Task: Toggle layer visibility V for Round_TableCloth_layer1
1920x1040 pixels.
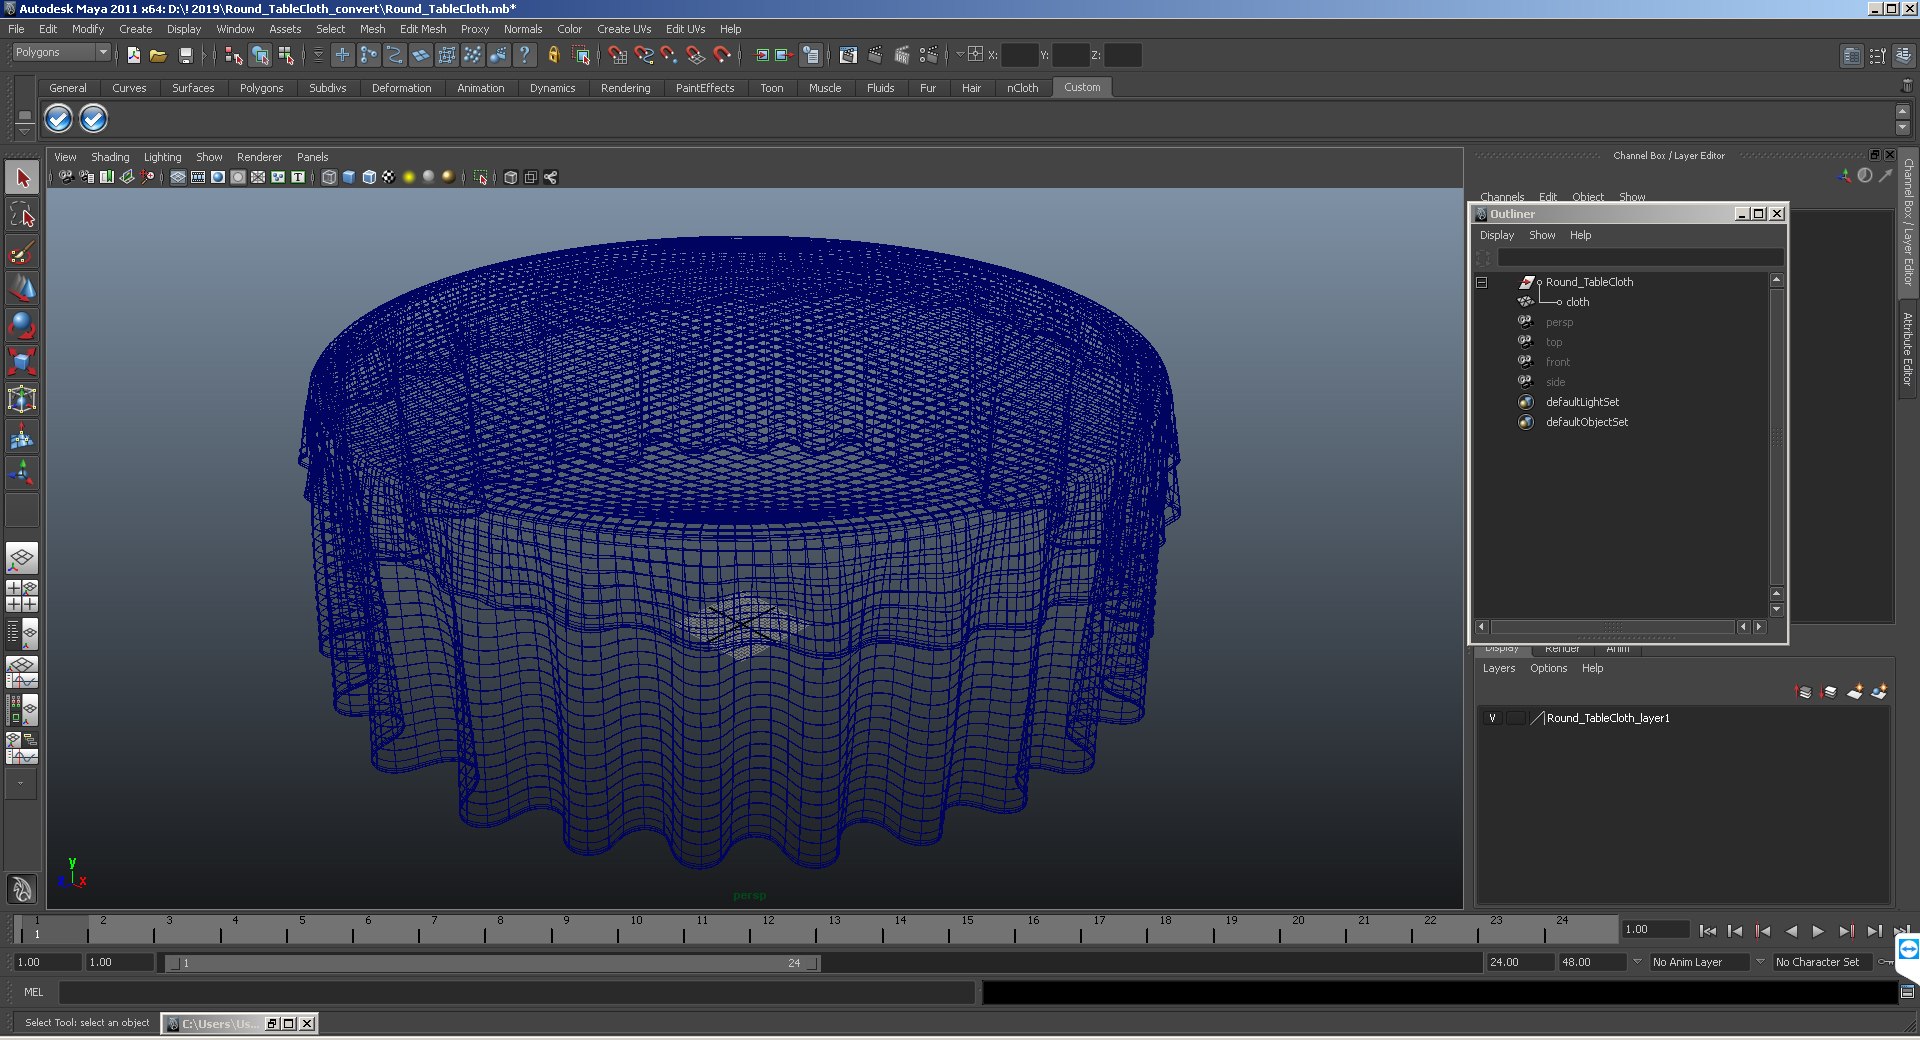Action: pyautogui.click(x=1492, y=718)
